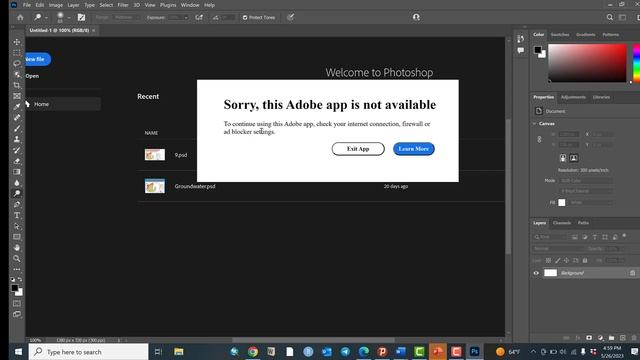Viewport: 640px width, 360px height.
Task: Open the 9.psd thumbnail
Action: [x=155, y=155]
